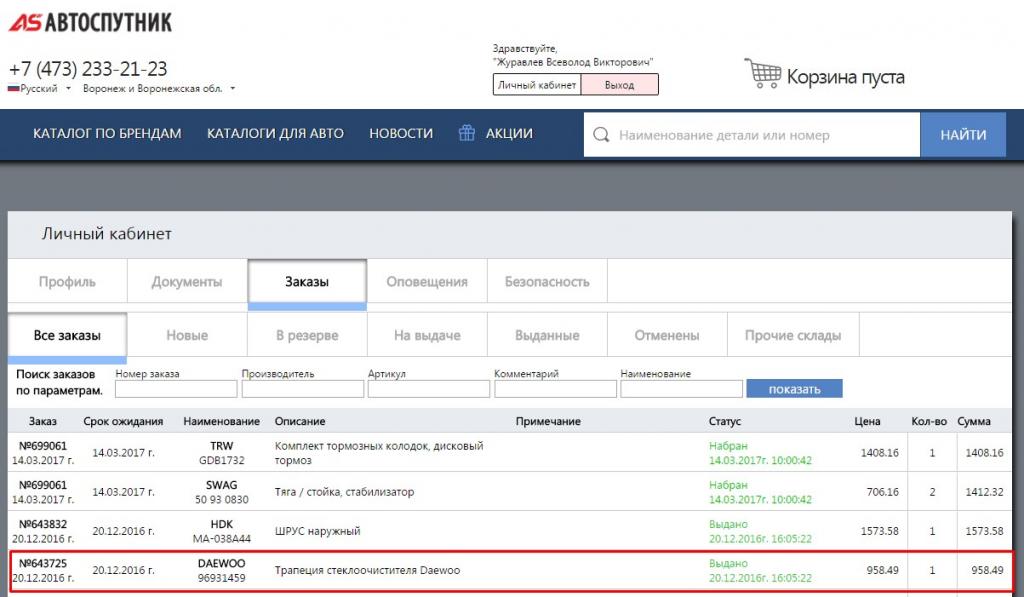
Task: Click the gift icon next to Акции
Action: coord(466,133)
